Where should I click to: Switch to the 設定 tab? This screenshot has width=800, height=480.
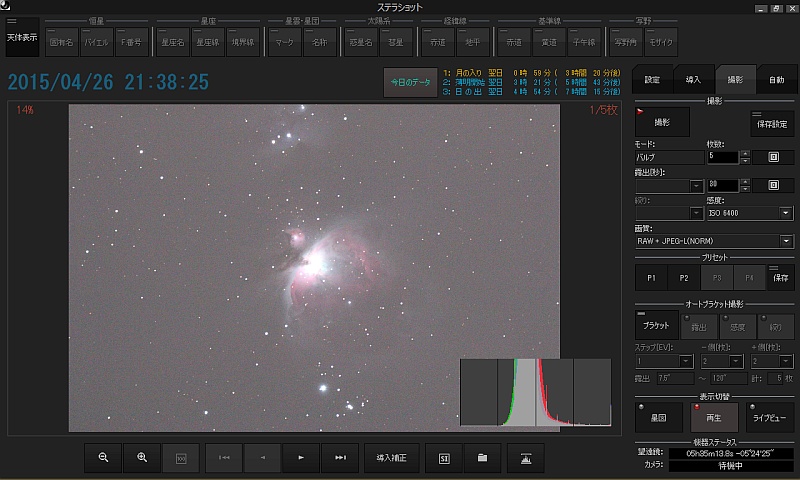pos(652,78)
